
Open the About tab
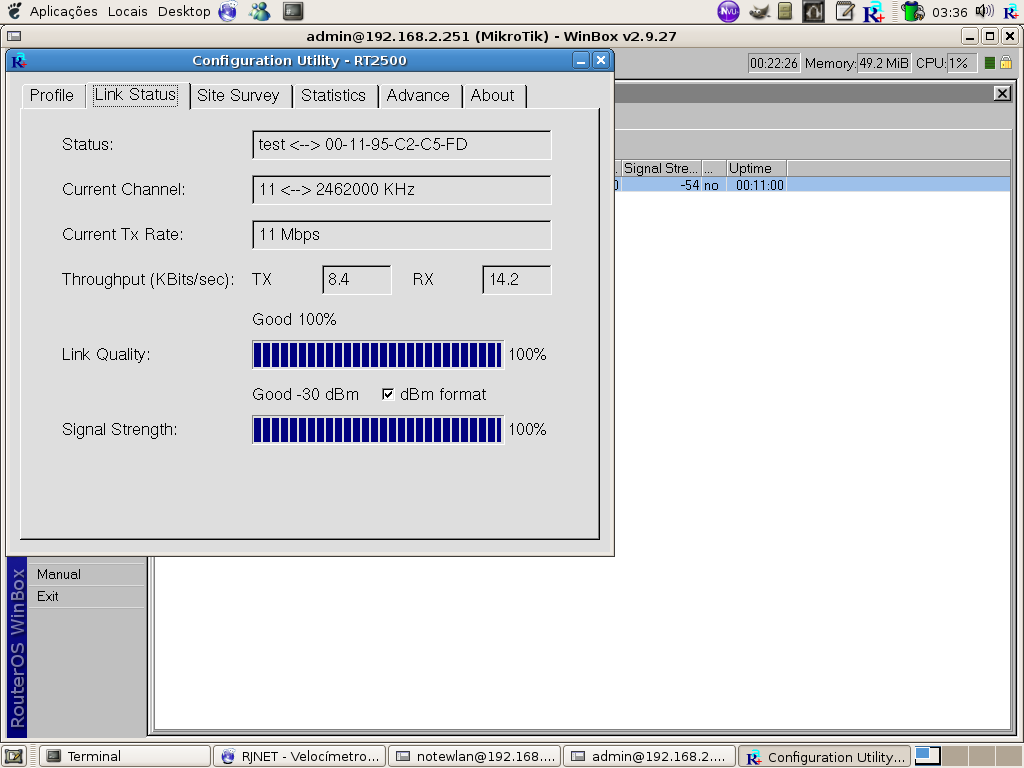492,95
